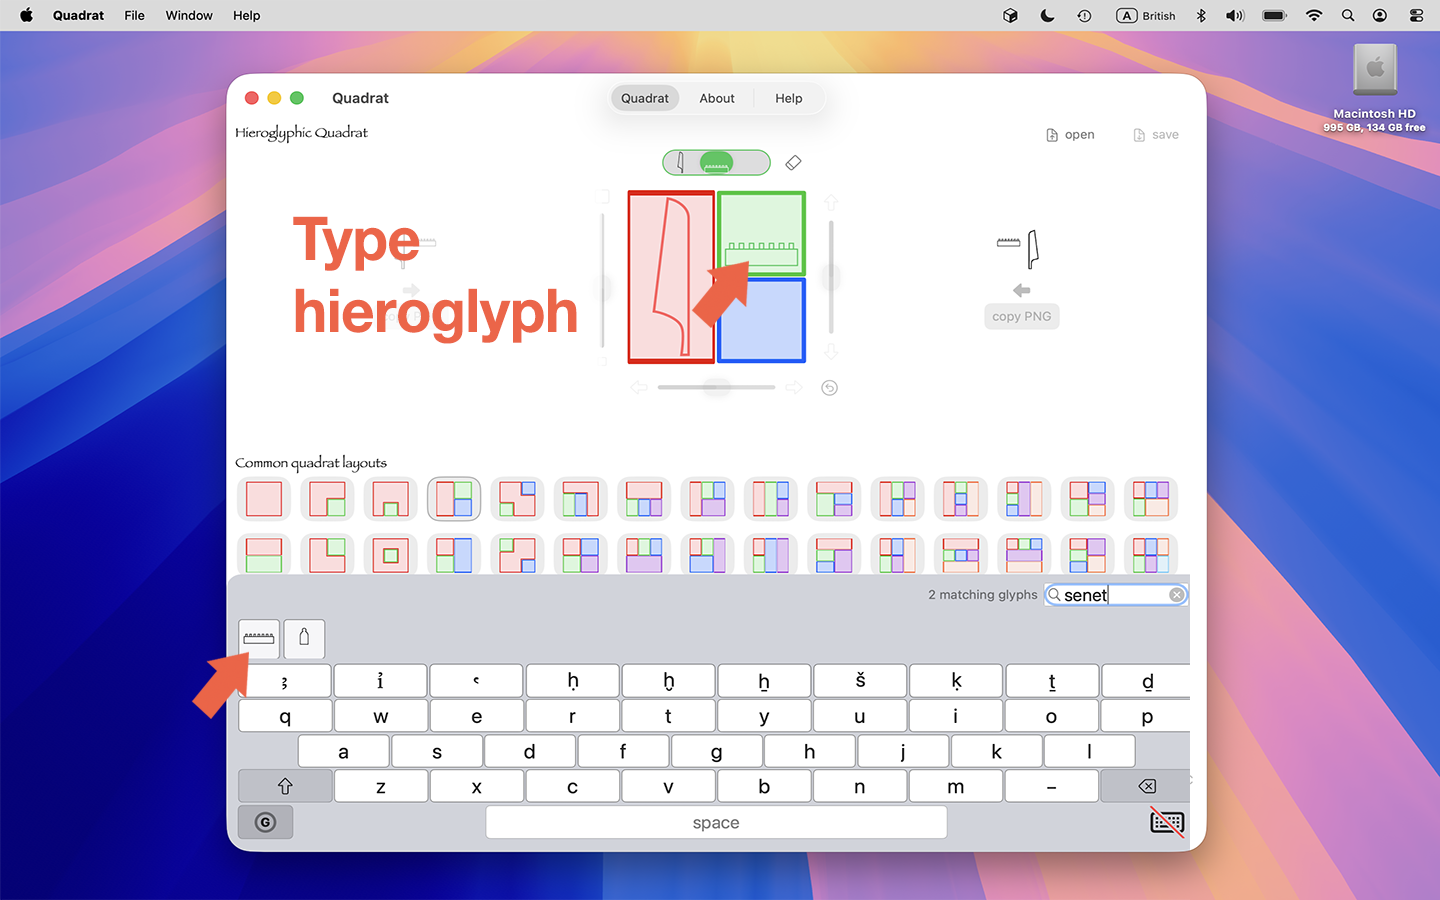Select the first single-pane quadrat layout
Screen dimensions: 1440x900
coord(263,498)
